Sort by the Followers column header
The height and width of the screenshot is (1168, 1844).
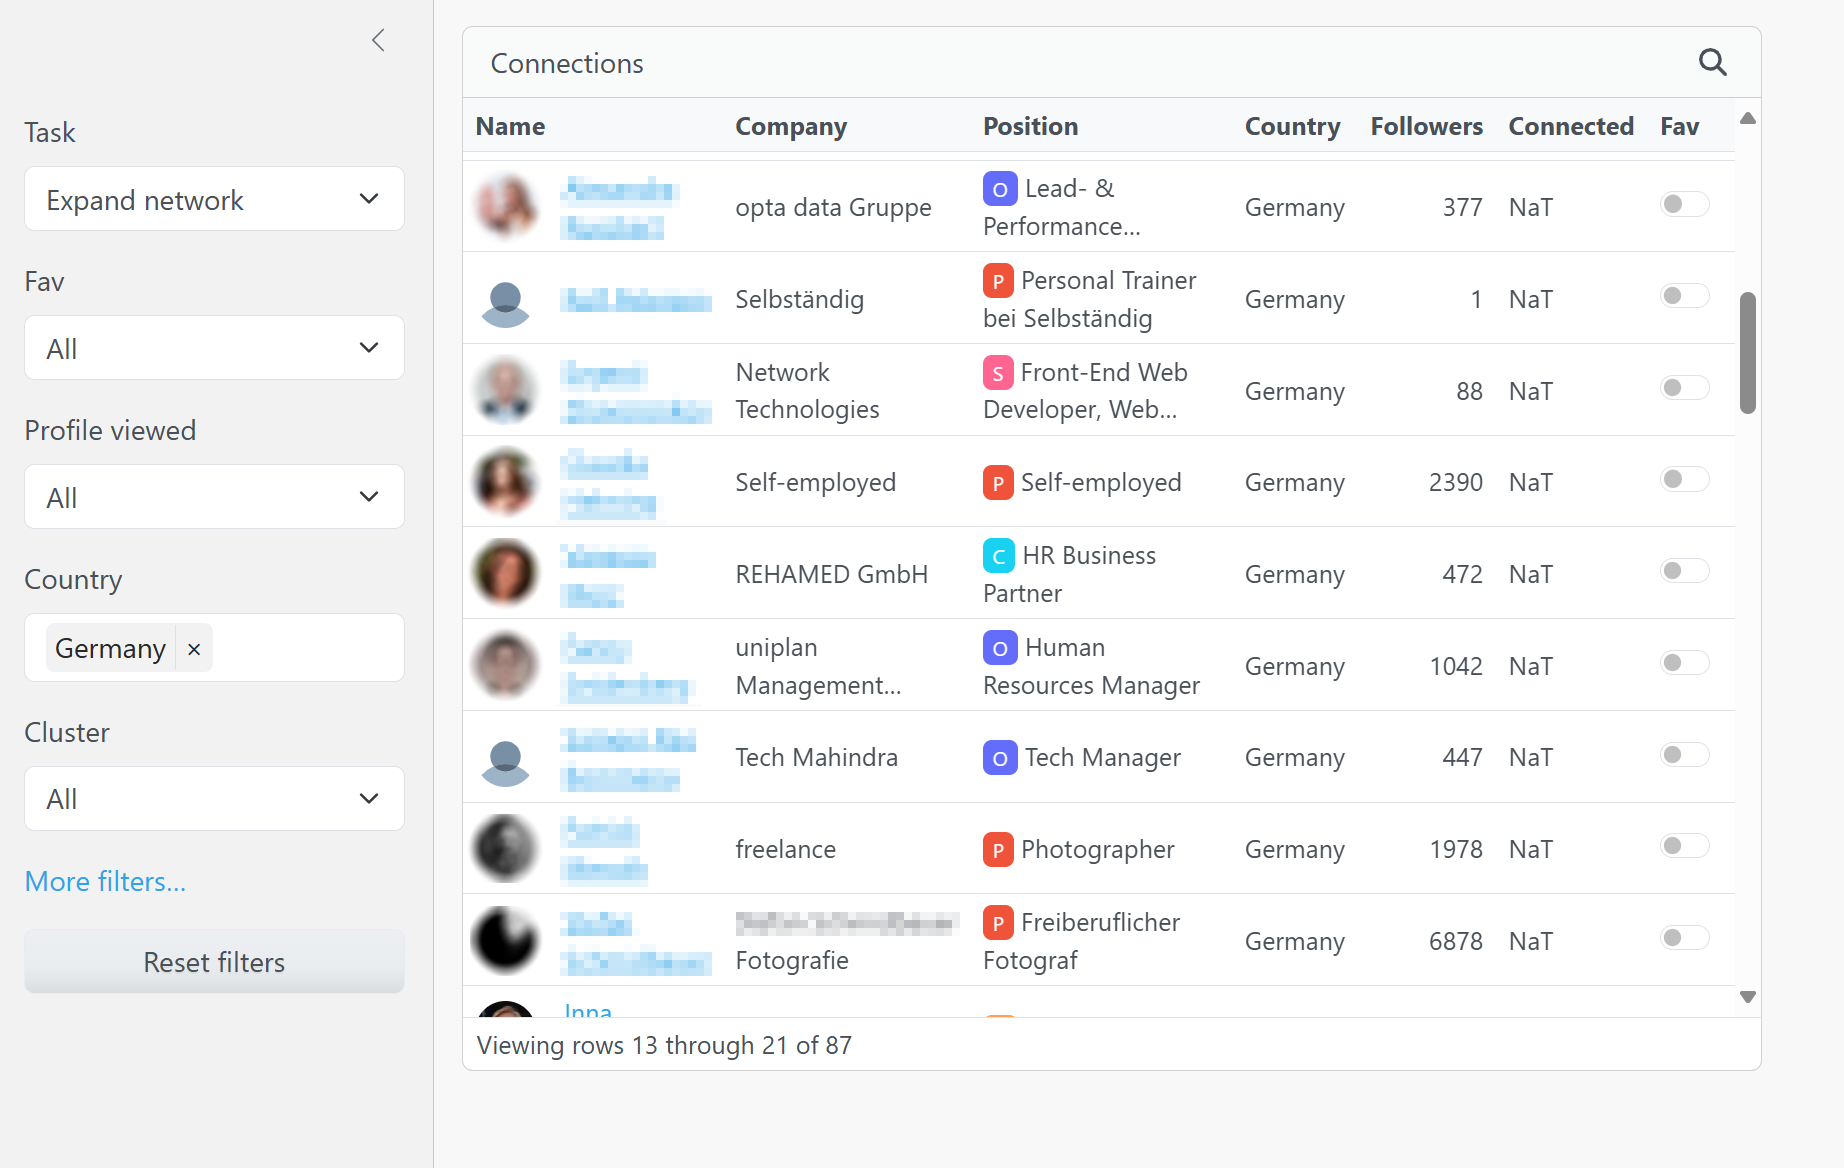[x=1426, y=126]
